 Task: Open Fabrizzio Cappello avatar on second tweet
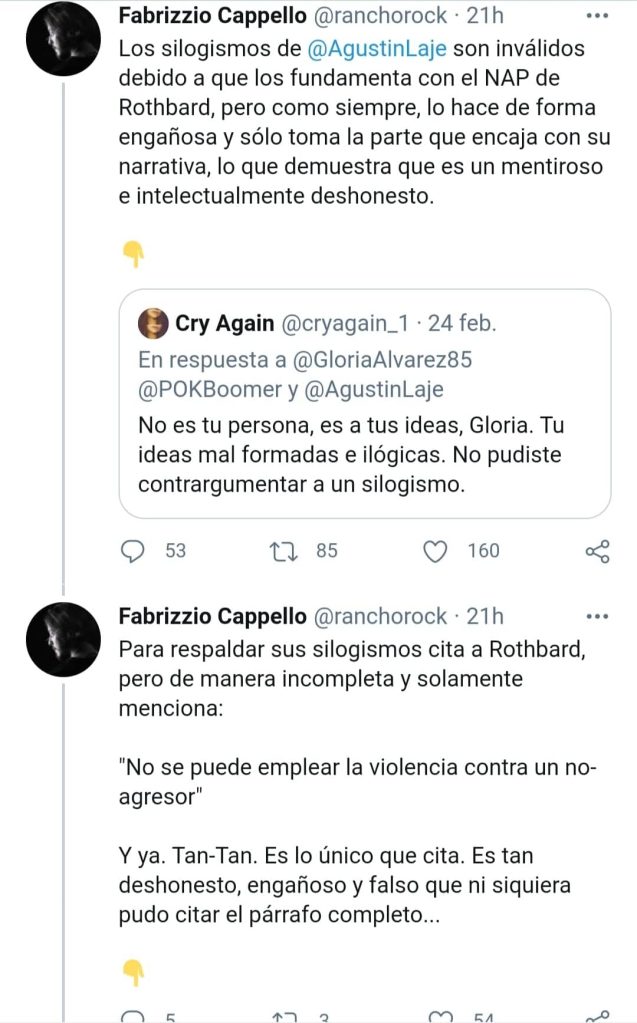pyautogui.click(x=63, y=639)
